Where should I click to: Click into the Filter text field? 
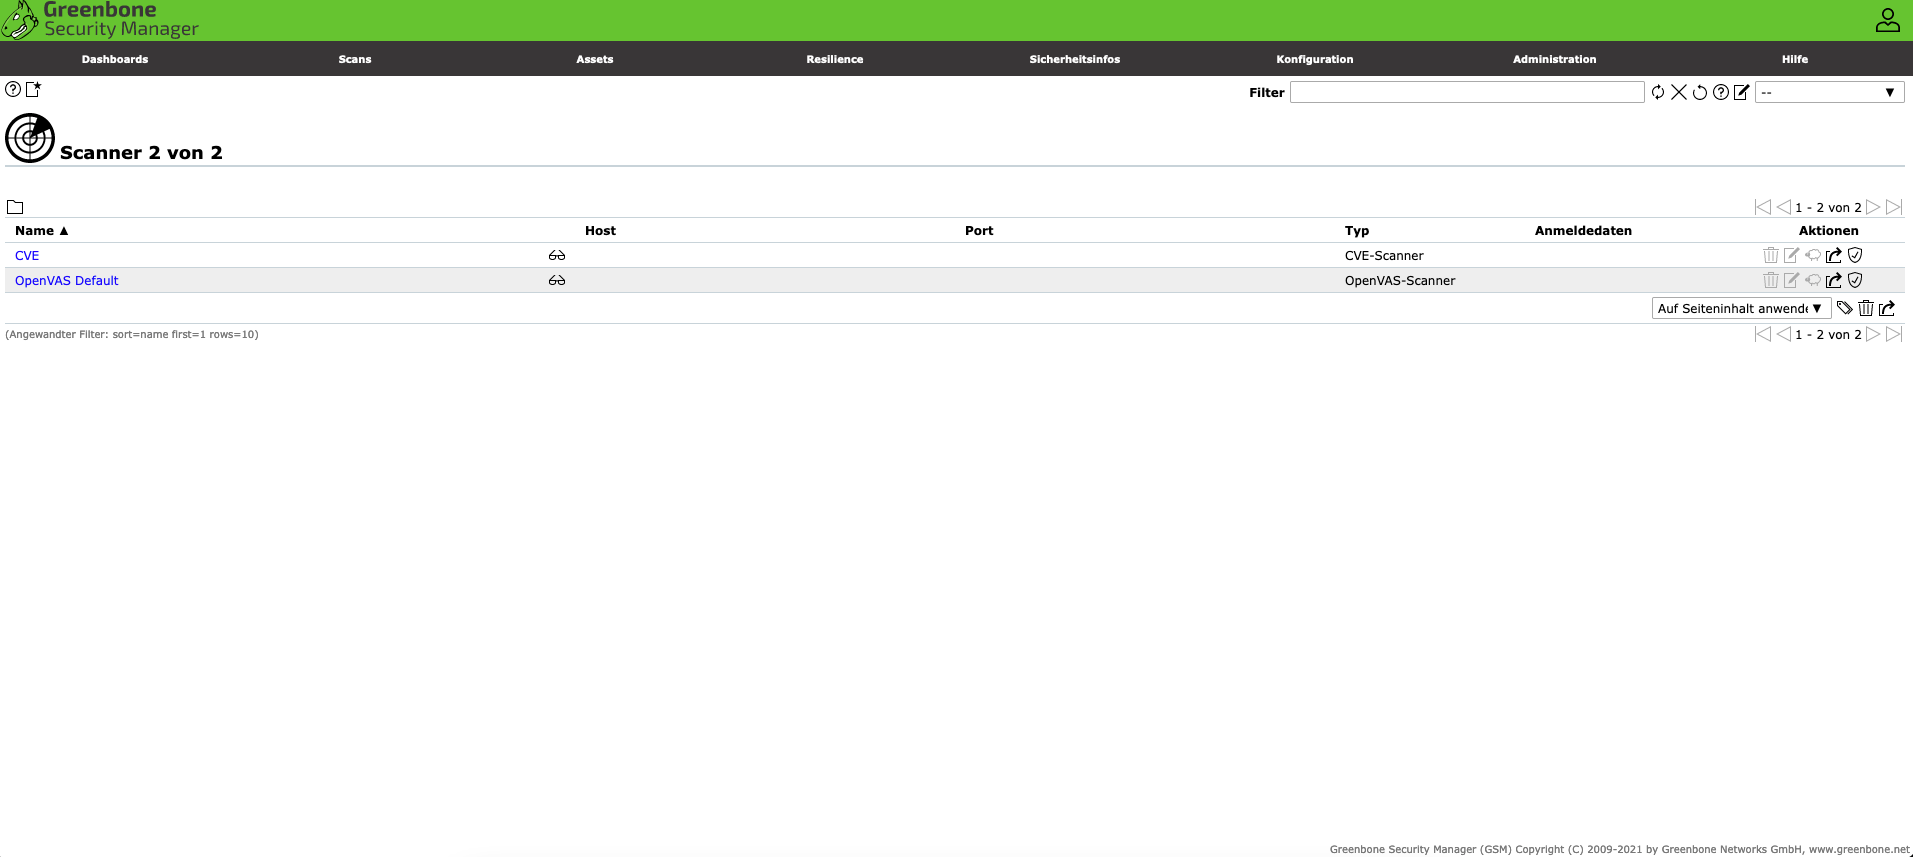pos(1466,92)
